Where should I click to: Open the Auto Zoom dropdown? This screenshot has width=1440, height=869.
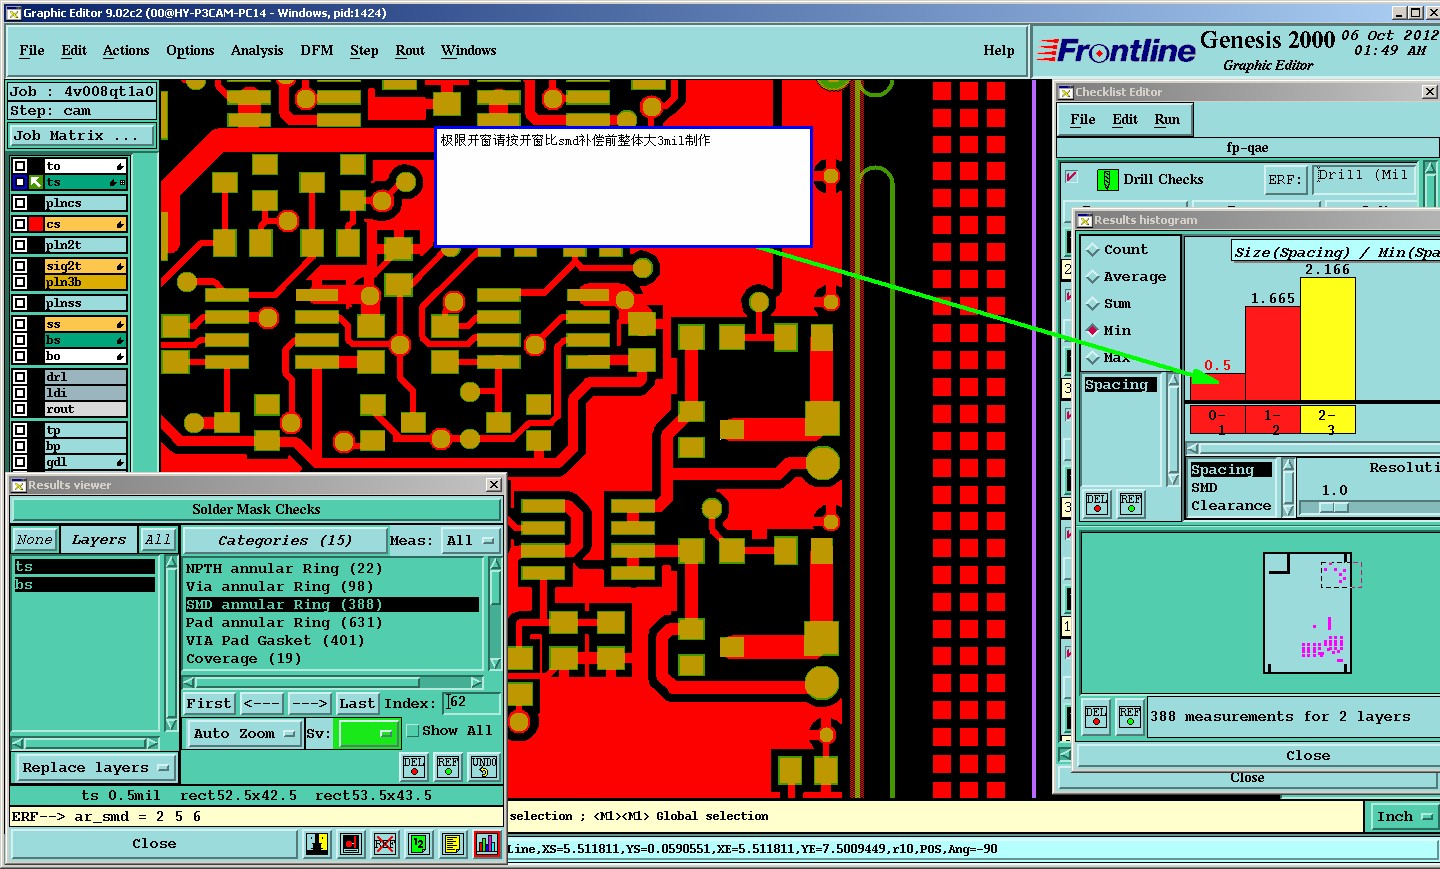pos(244,734)
